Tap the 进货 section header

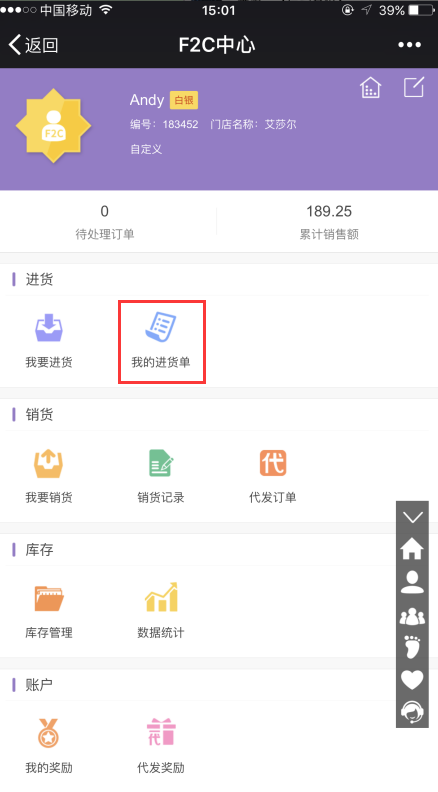tap(39, 279)
